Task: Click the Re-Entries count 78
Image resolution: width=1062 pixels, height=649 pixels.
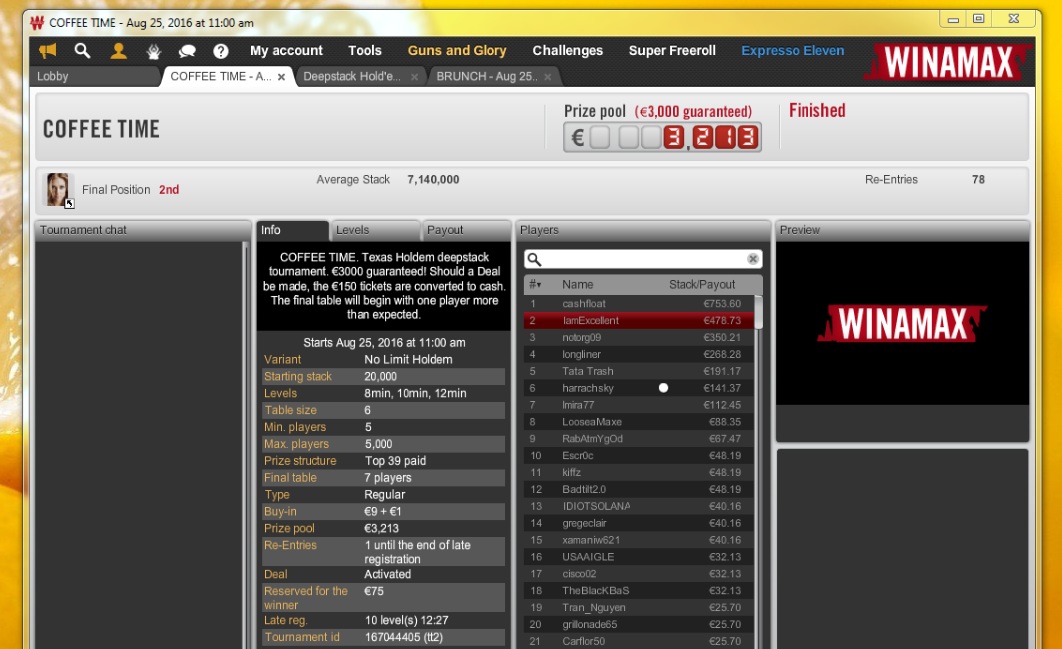Action: (x=978, y=180)
